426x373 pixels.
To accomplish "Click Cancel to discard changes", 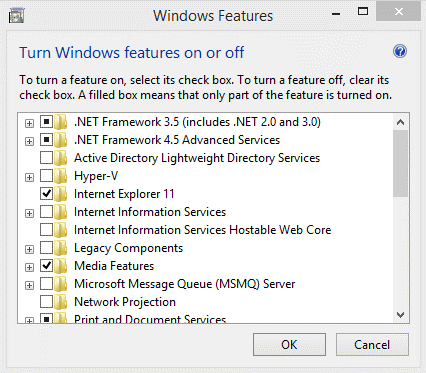I will pyautogui.click(x=372, y=345).
